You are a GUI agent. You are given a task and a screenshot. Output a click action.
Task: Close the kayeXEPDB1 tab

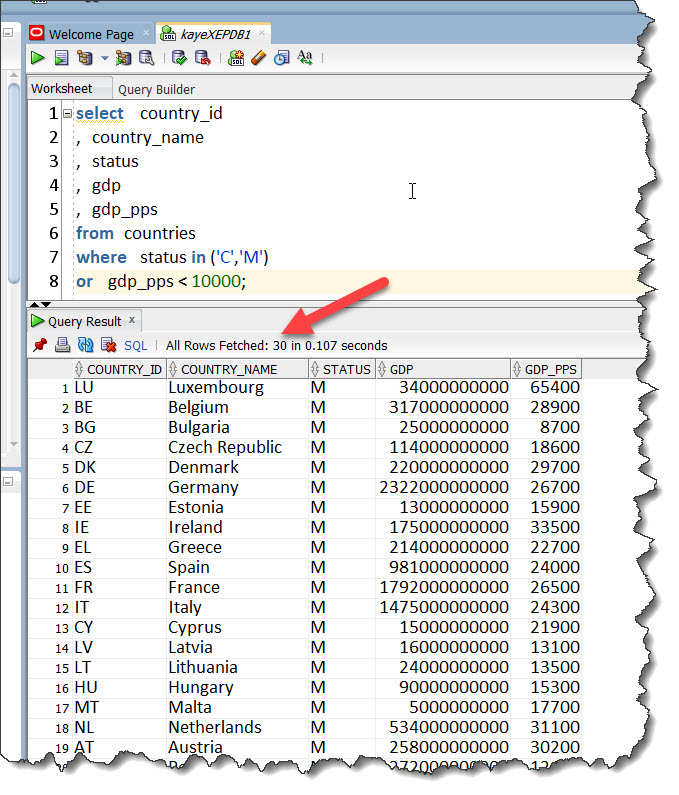pos(262,33)
